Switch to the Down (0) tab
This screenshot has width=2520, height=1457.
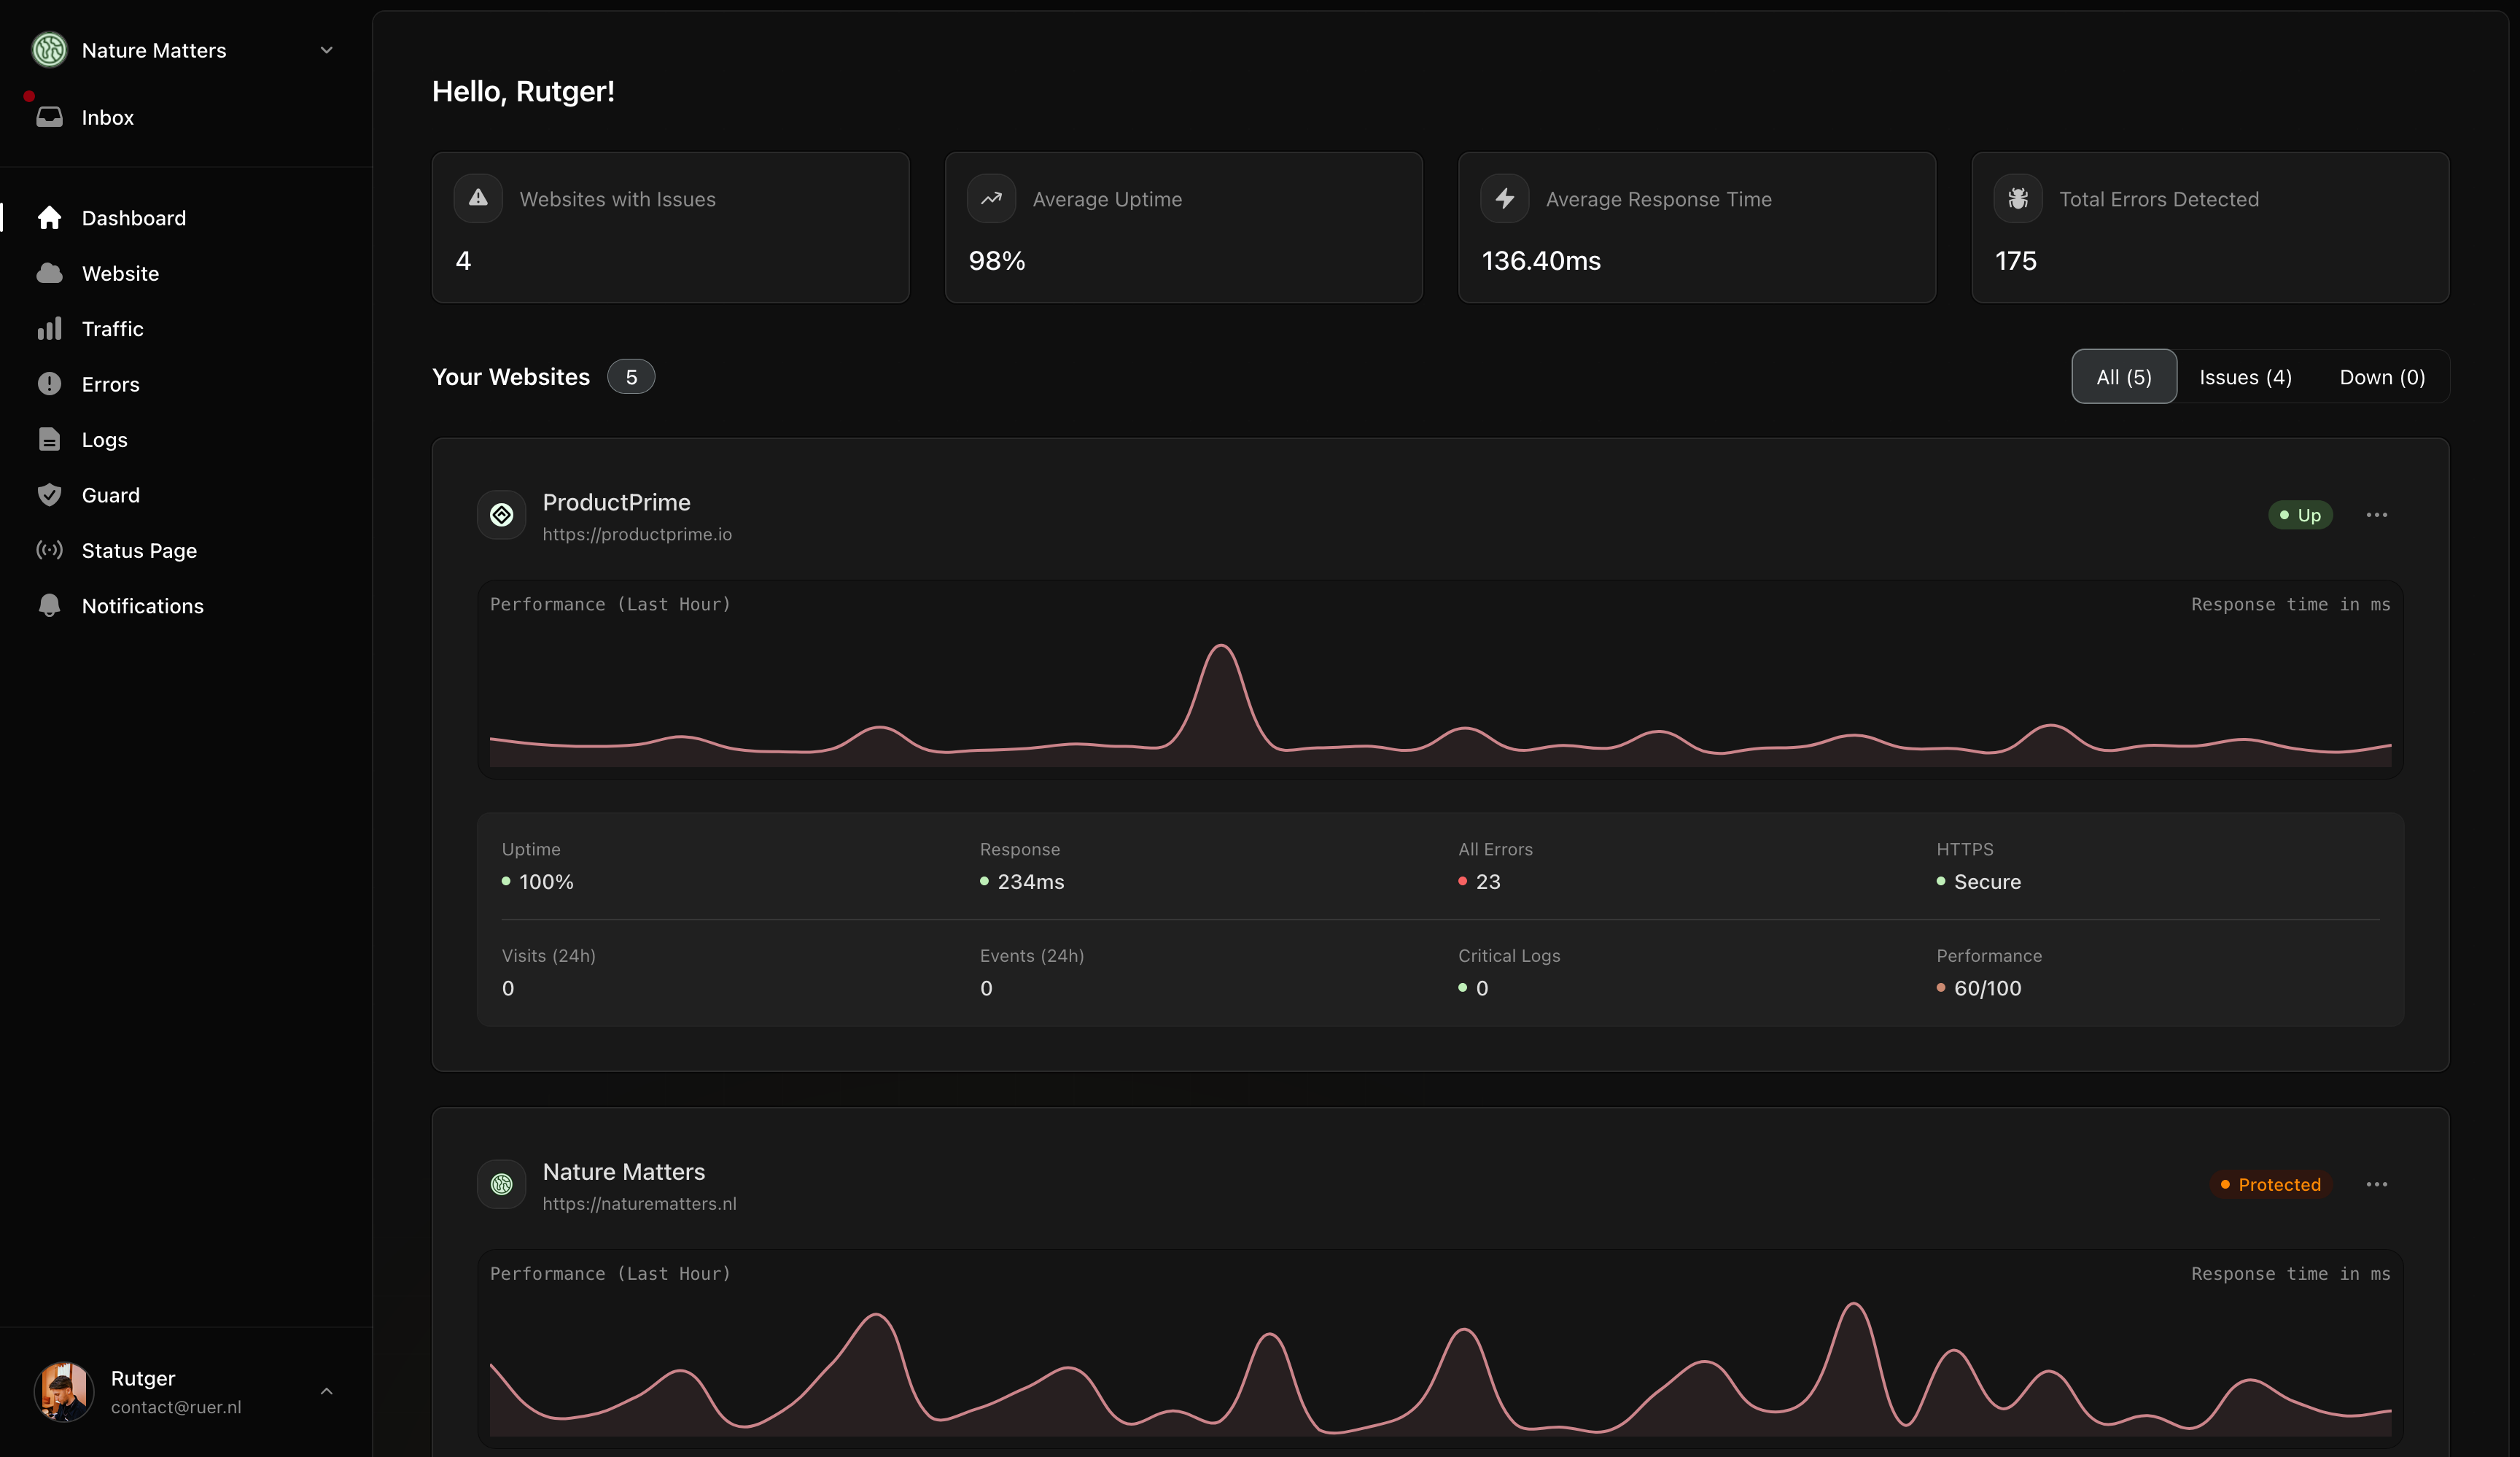[x=2382, y=377]
